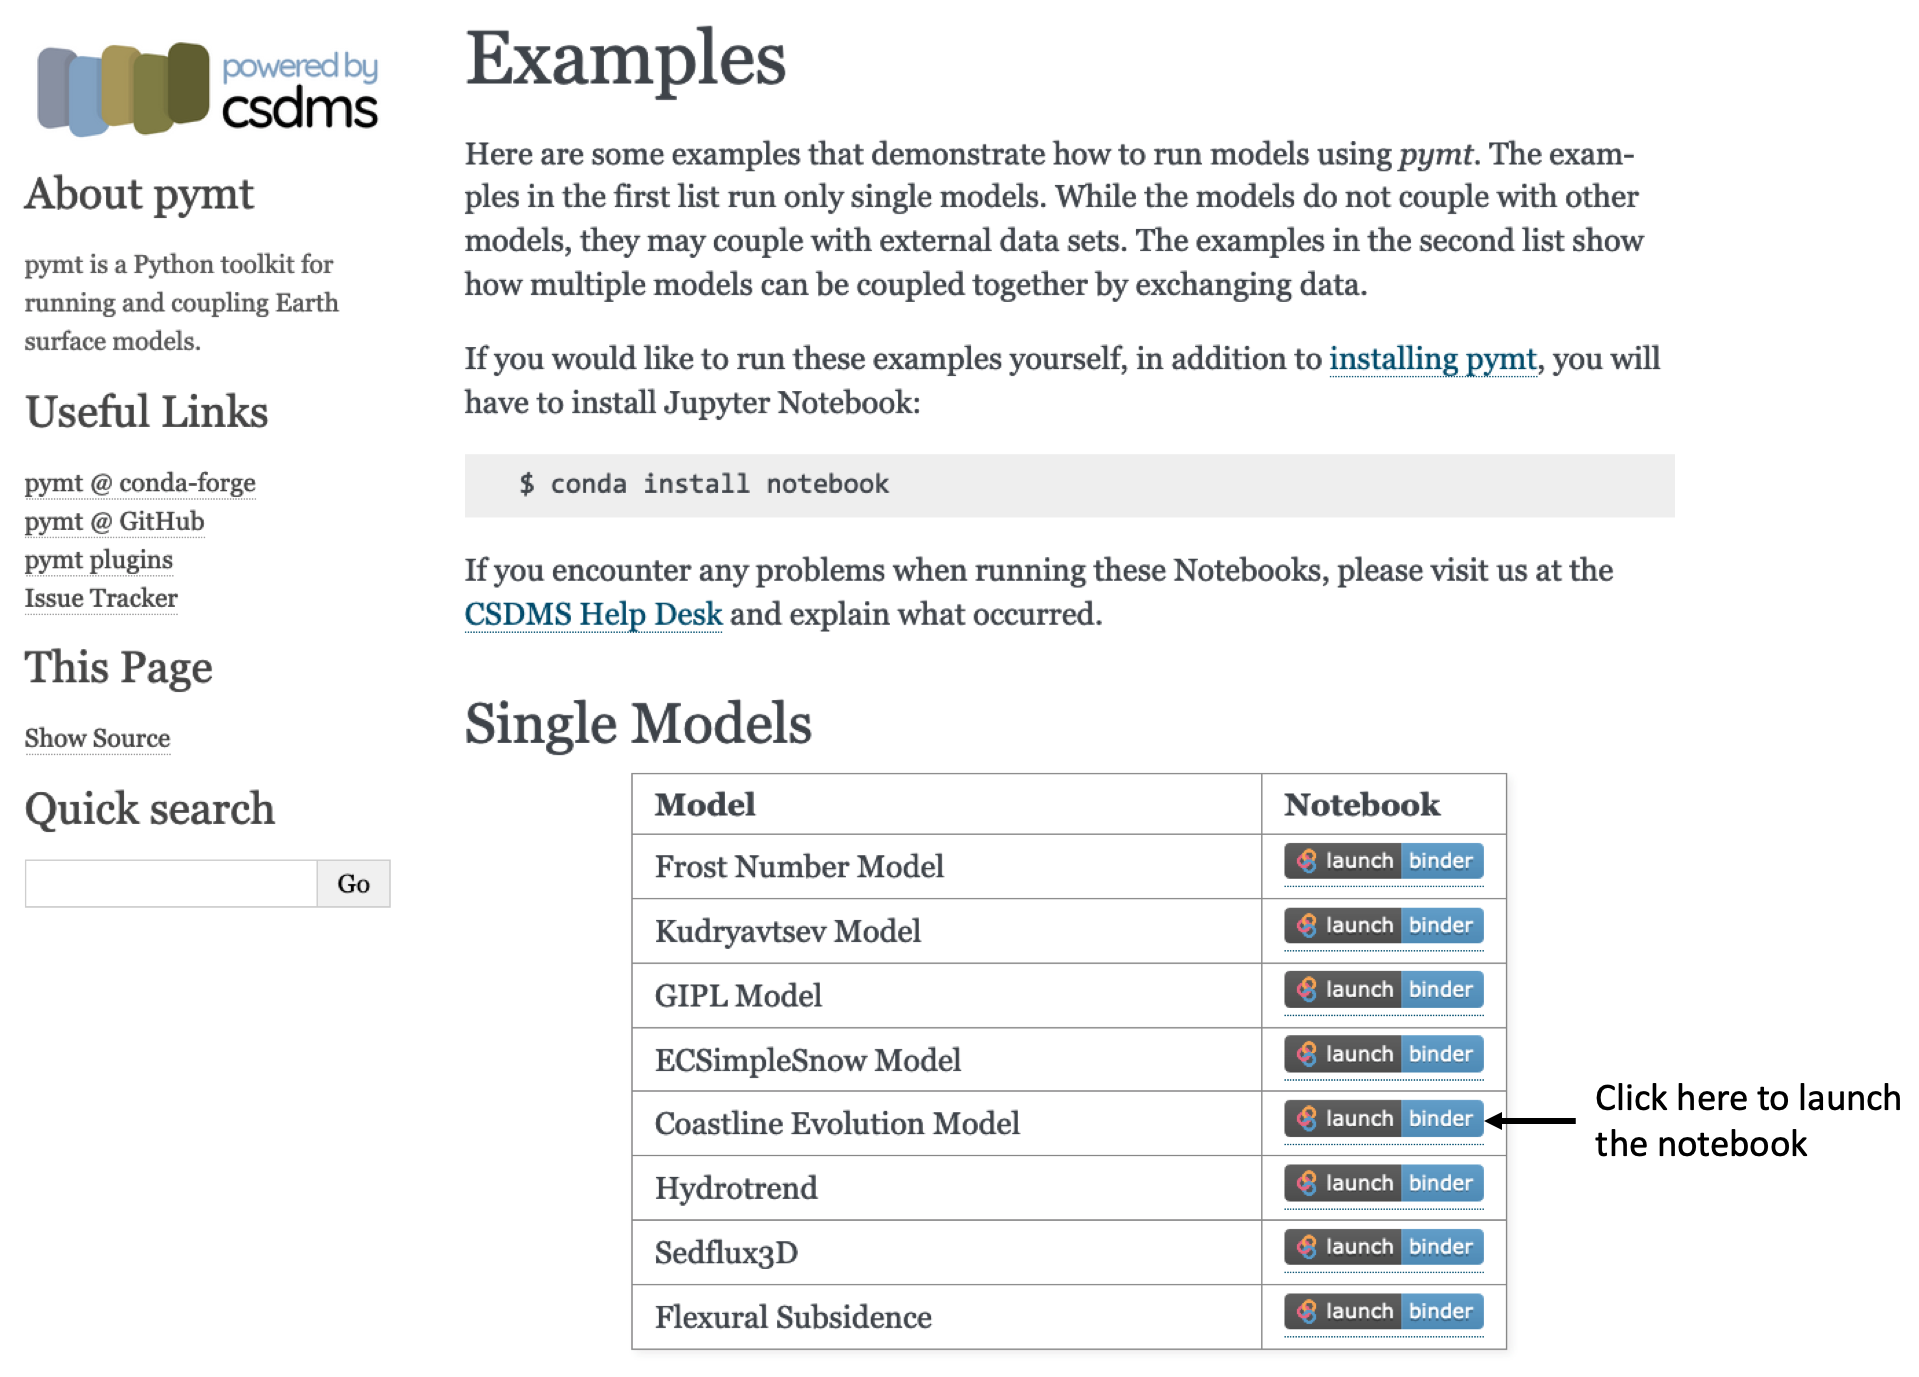1919x1377 pixels.
Task: Launch binder for Coastline Evolution Model
Action: pos(1383,1118)
